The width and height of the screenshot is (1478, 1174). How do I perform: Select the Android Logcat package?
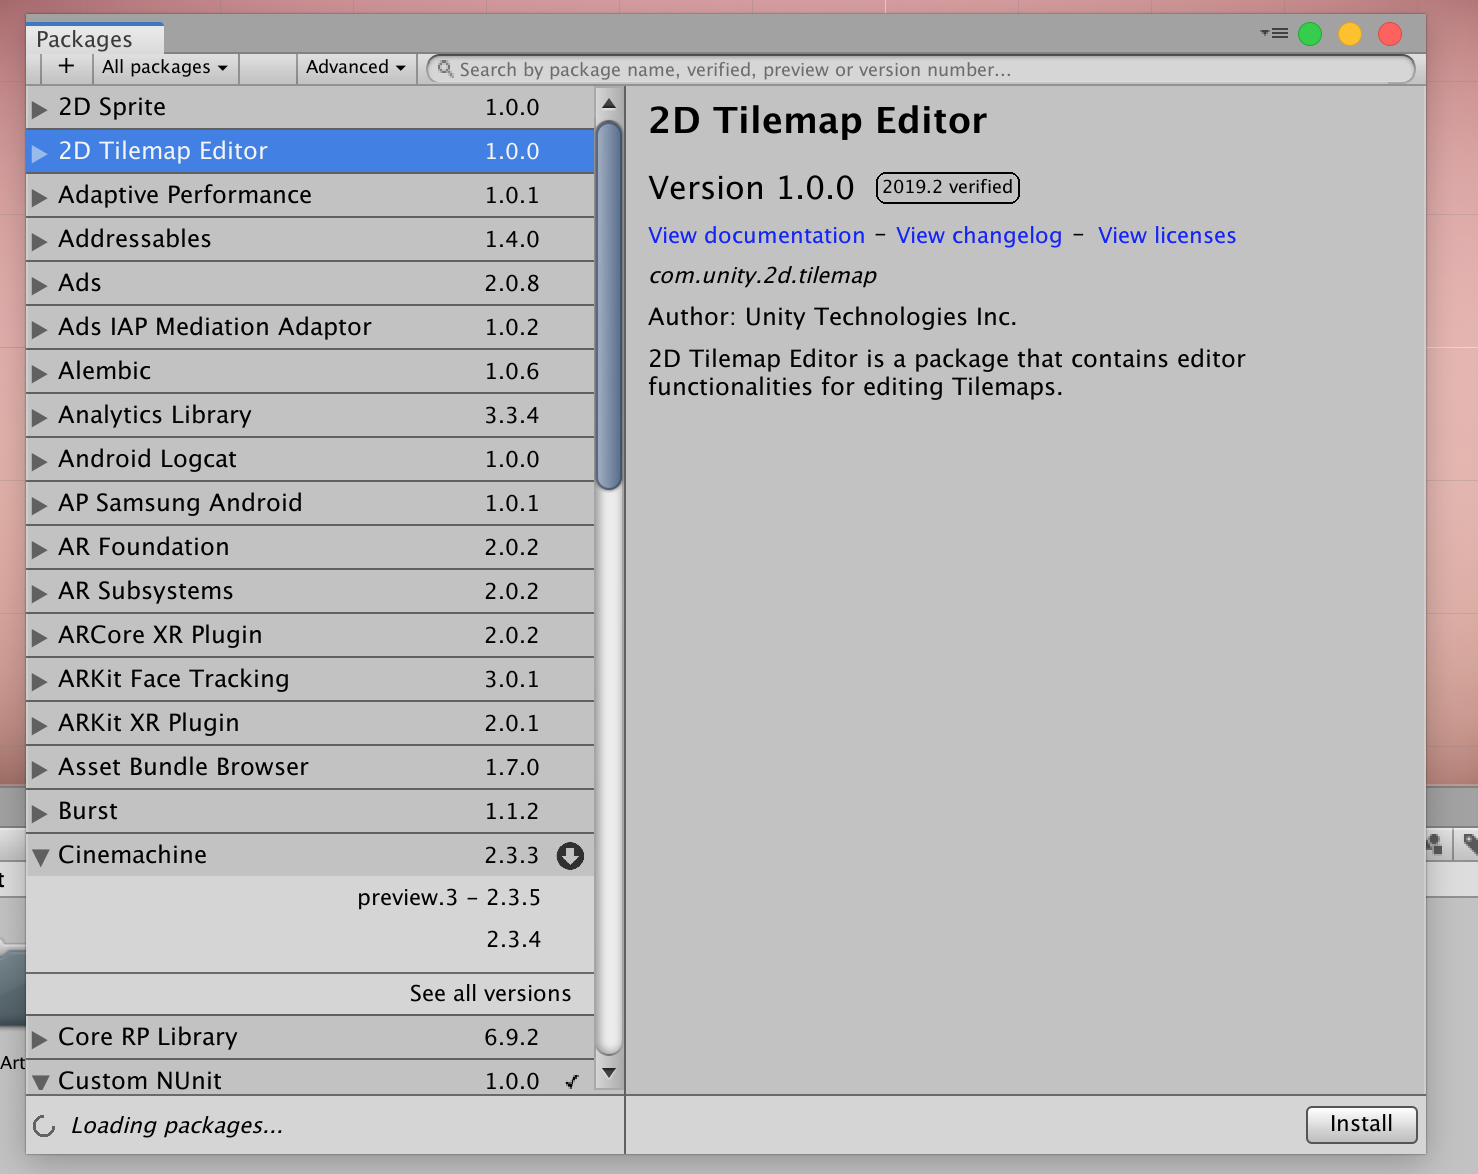pyautogui.click(x=310, y=459)
